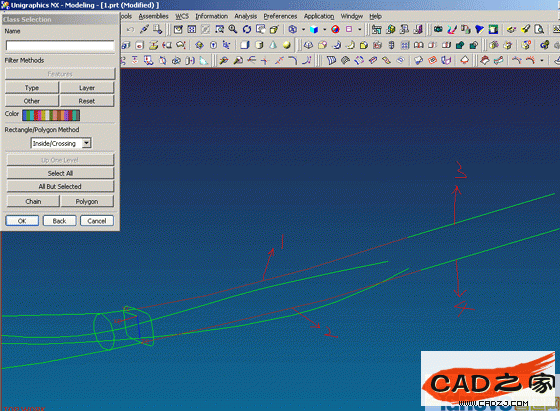This screenshot has height=411, width=560.
Task: Confirm Class Selection with OK
Action: (22, 221)
